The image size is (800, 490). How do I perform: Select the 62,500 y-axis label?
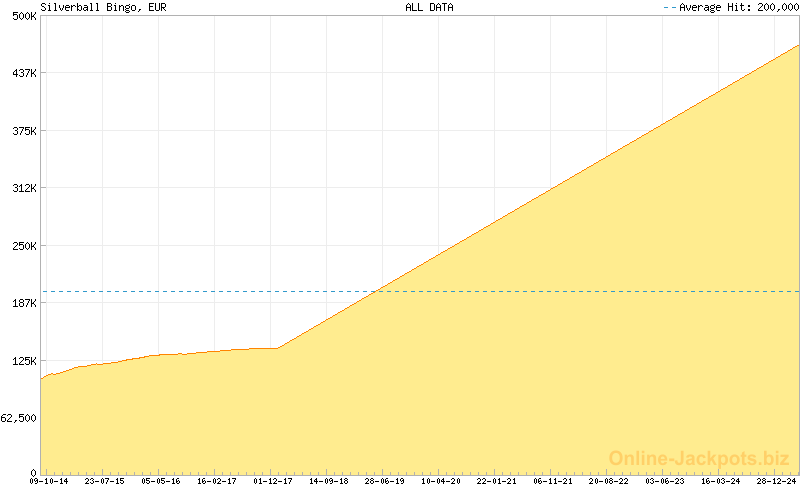[x=19, y=418]
